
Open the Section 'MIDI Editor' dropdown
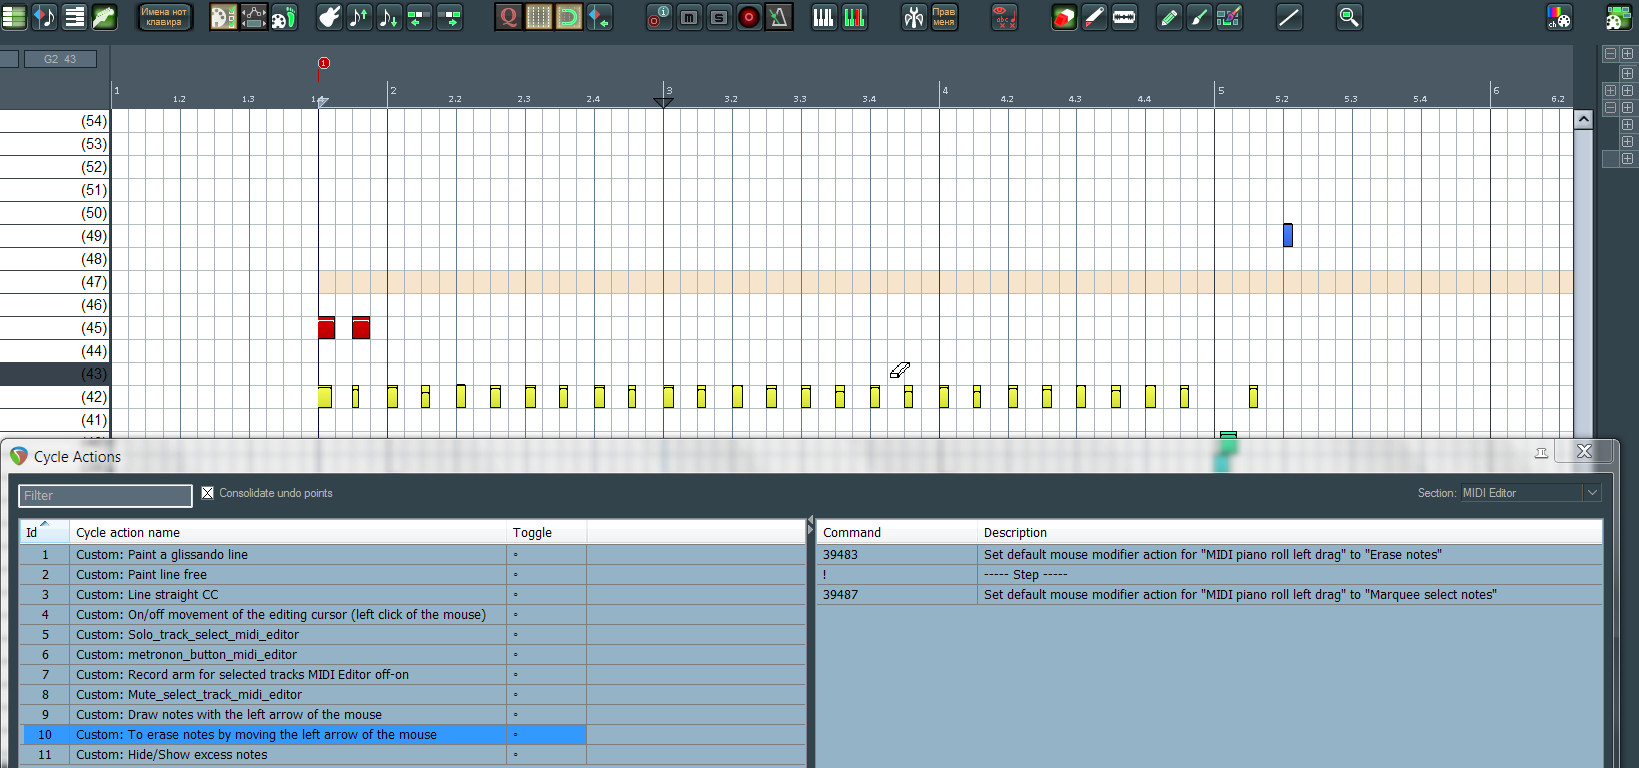tap(1530, 493)
